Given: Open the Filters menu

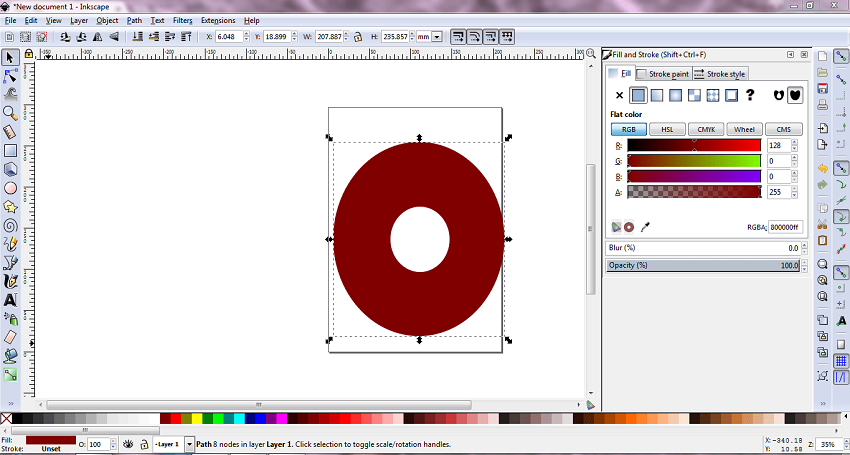Looking at the screenshot, I should pos(182,20).
